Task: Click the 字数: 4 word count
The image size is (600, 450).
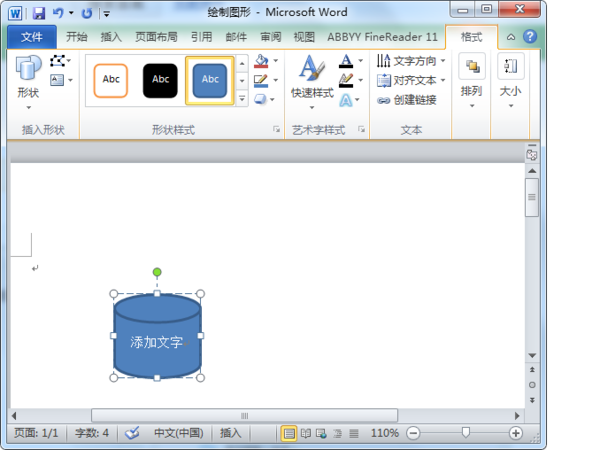Action: tap(92, 433)
